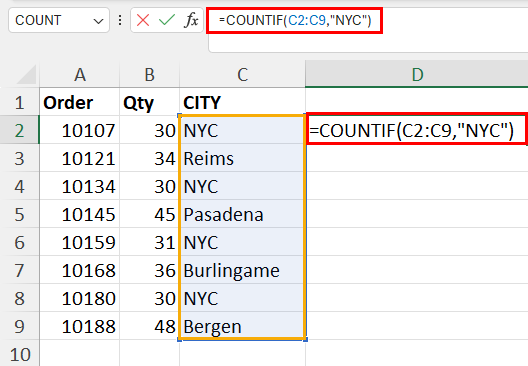This screenshot has height=366, width=528.
Task: Select row 5 header
Action: (20, 214)
